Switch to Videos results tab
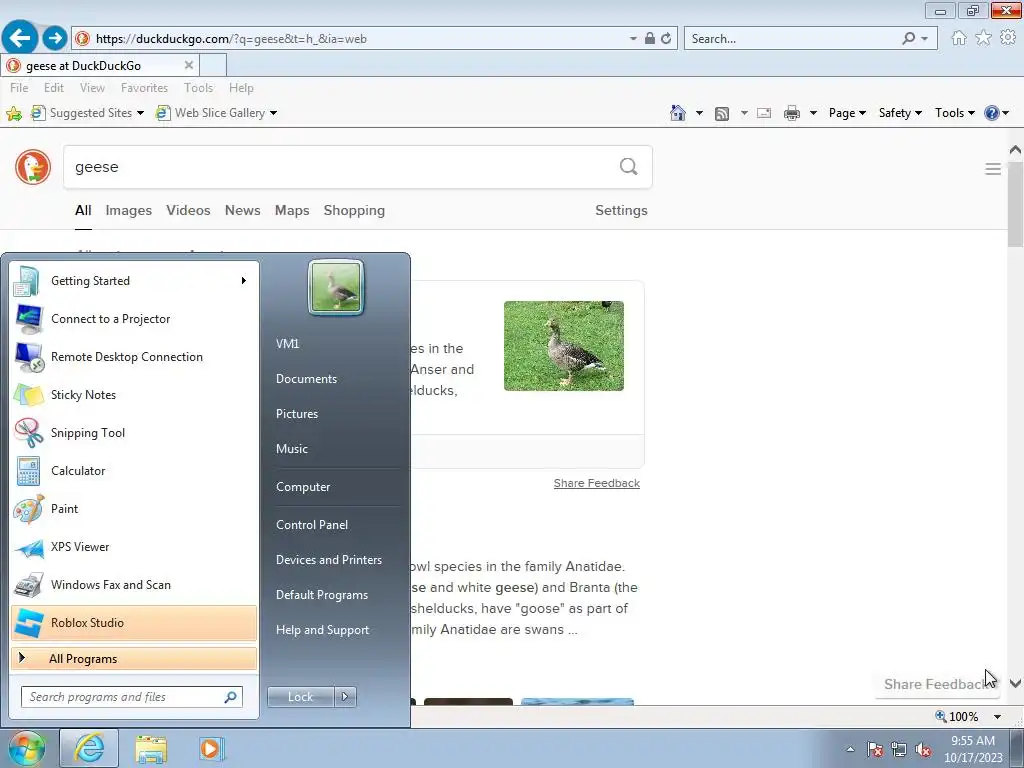 [x=188, y=210]
